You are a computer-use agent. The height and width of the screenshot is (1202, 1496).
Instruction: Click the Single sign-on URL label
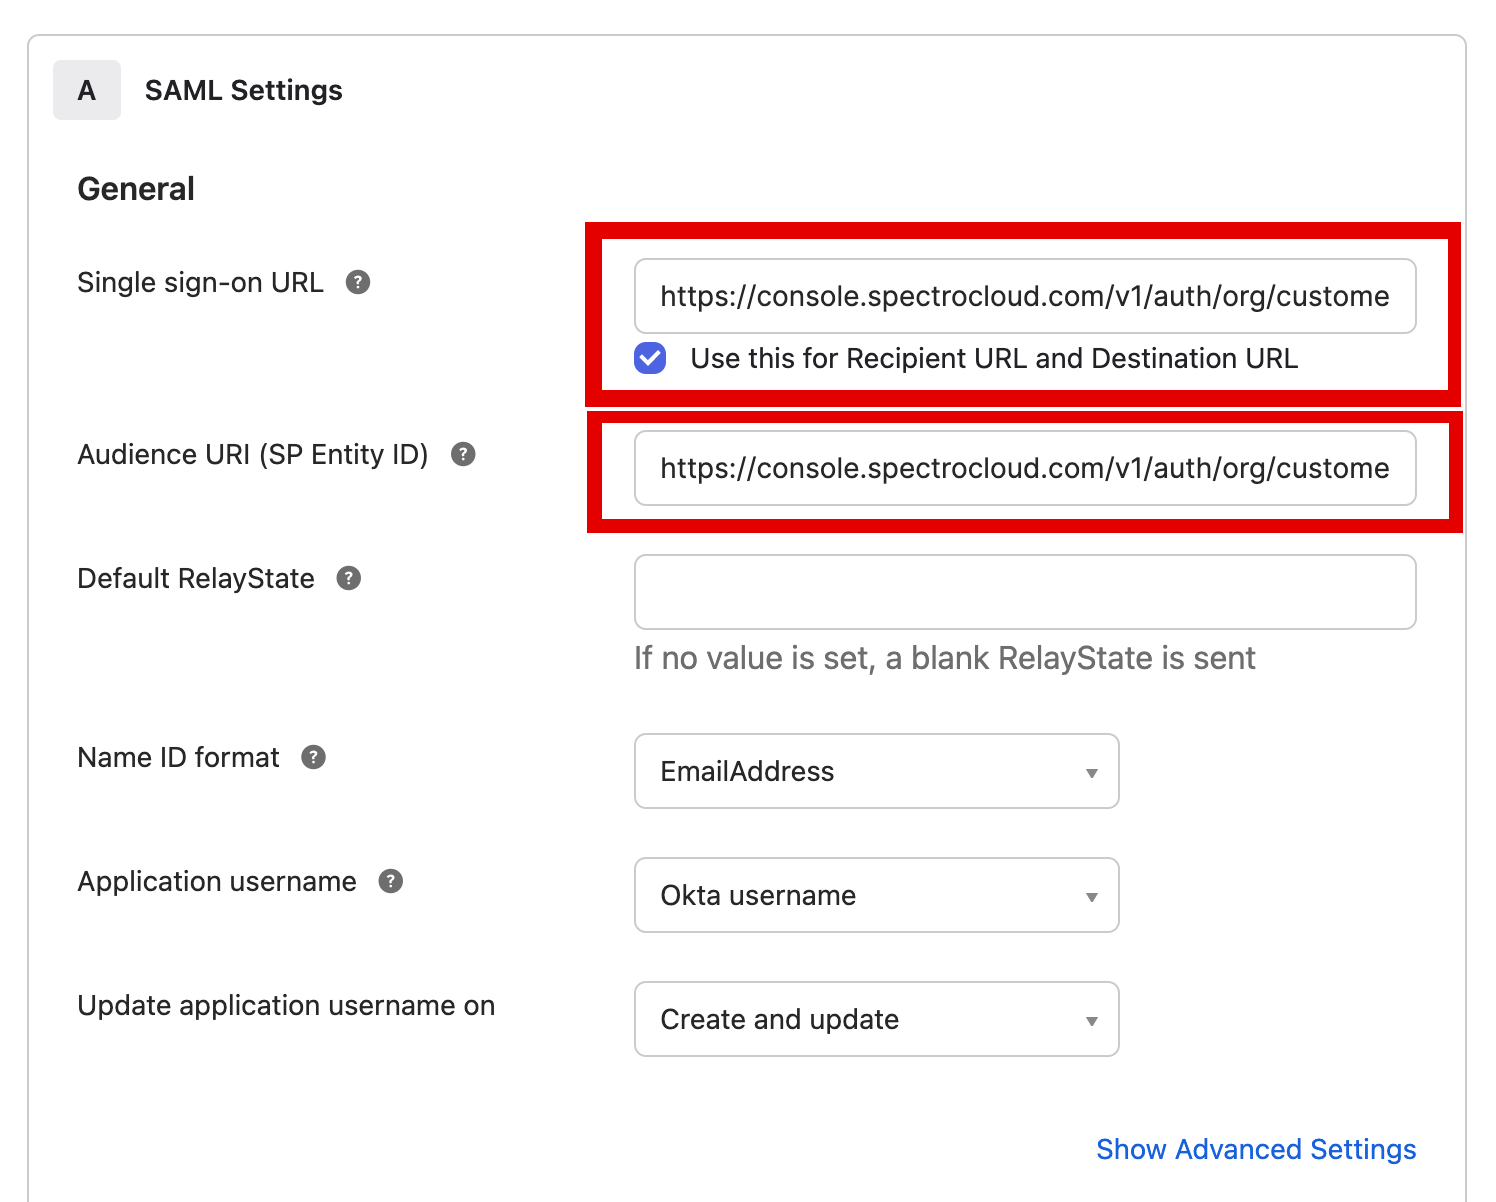(x=200, y=282)
